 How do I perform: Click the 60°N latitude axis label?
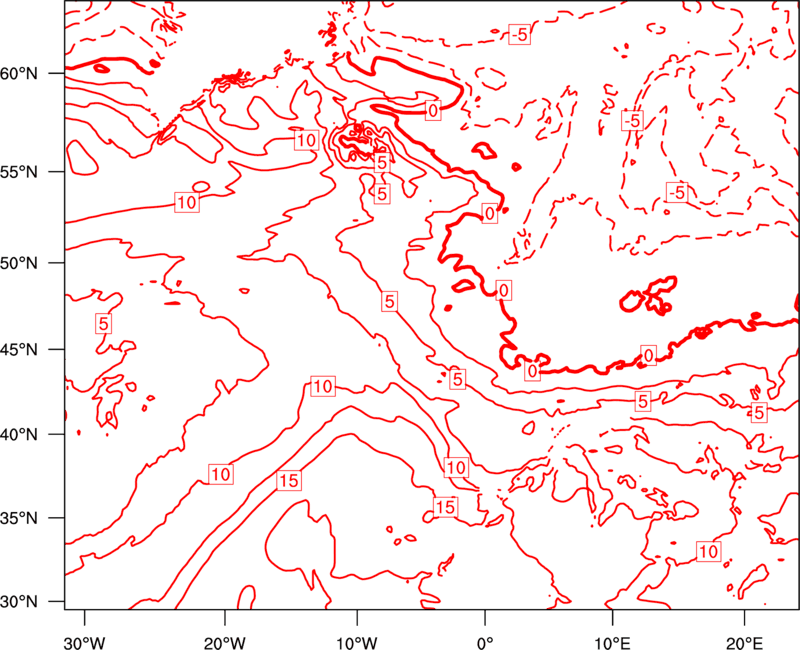tap(19, 74)
